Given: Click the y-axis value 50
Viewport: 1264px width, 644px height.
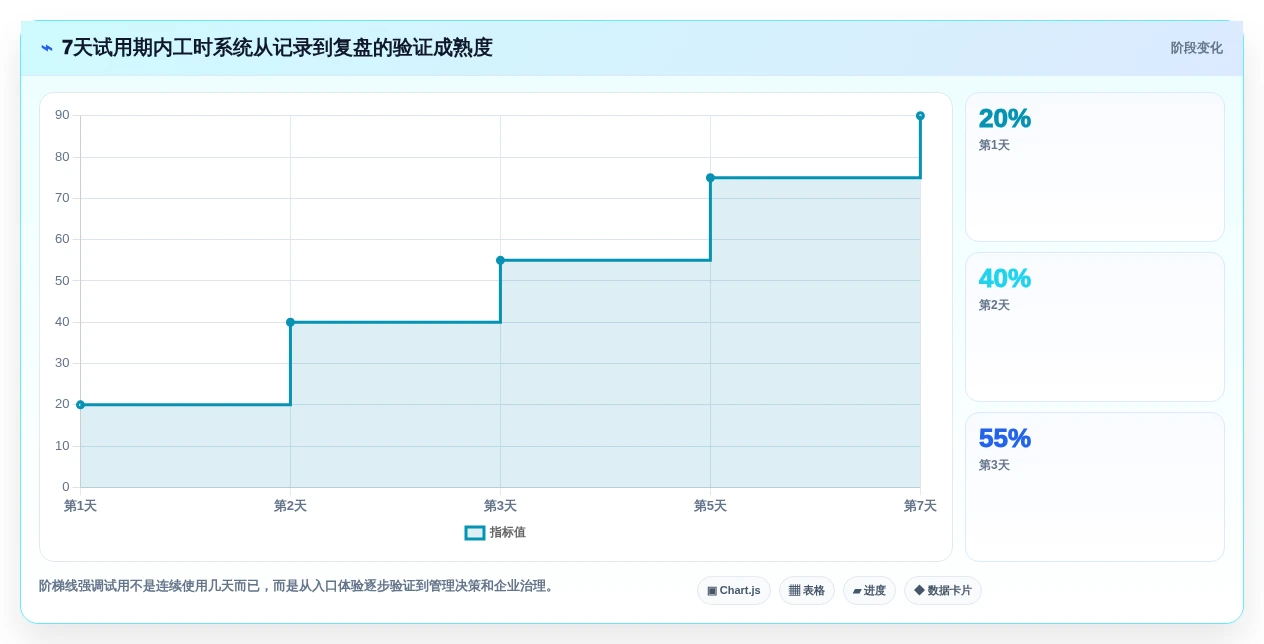Looking at the screenshot, I should point(62,281).
